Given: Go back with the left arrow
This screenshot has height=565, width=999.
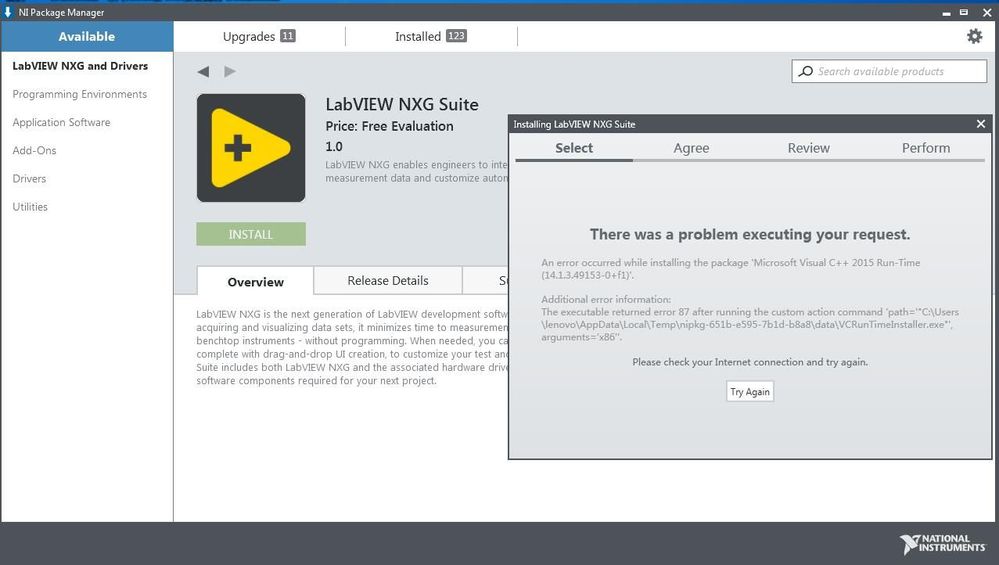Looking at the screenshot, I should coord(203,71).
